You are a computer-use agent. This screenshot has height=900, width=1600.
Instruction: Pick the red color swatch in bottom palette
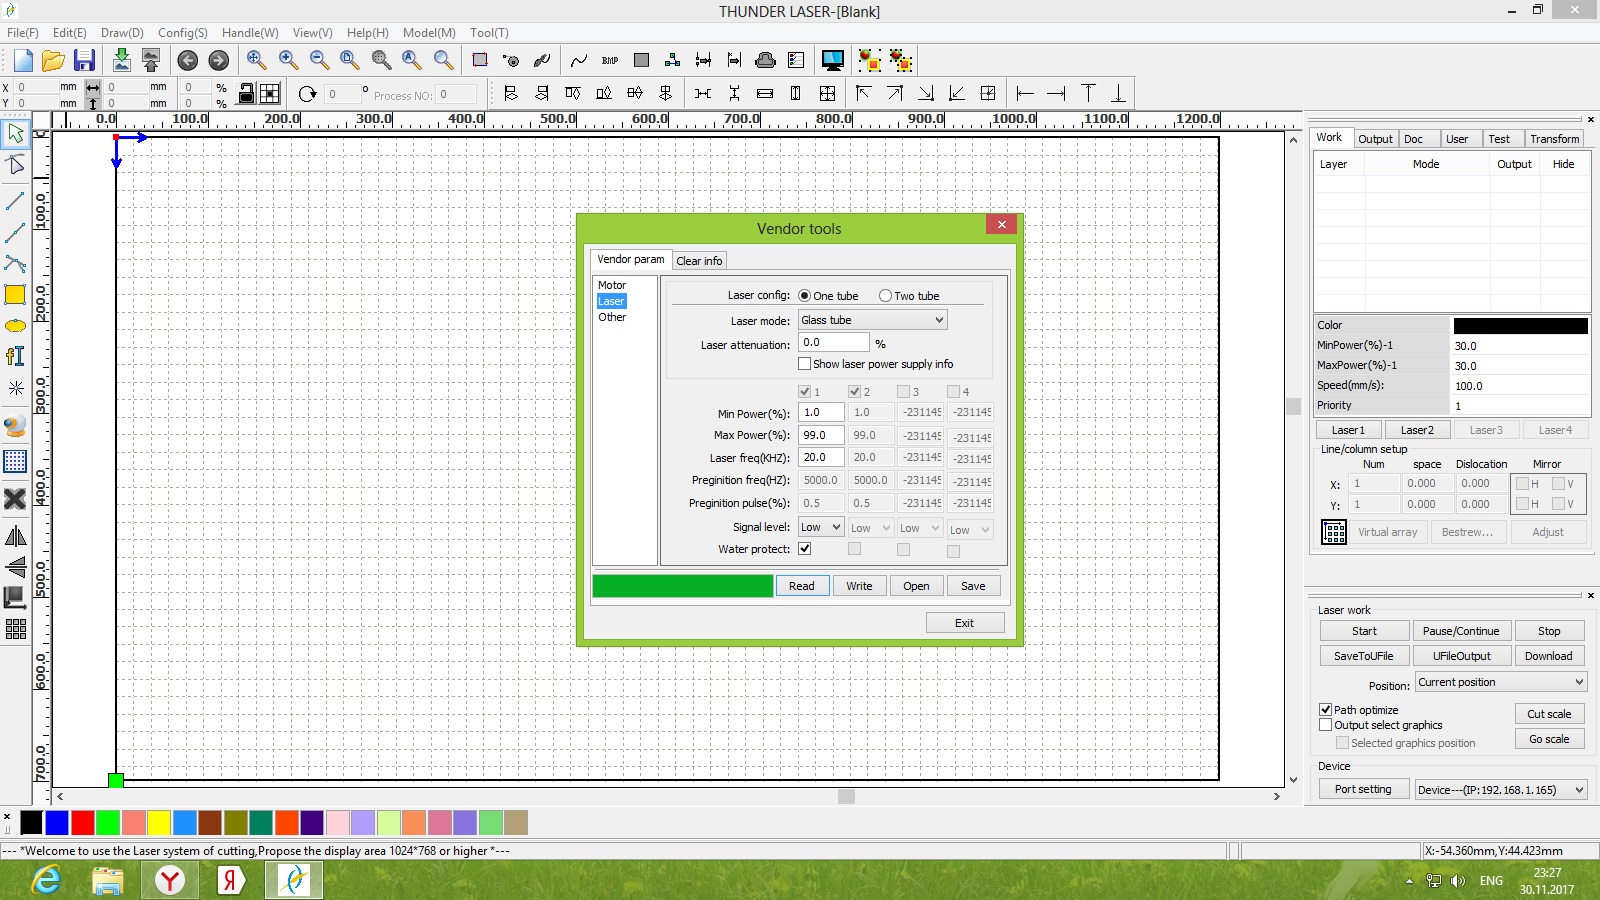(83, 823)
